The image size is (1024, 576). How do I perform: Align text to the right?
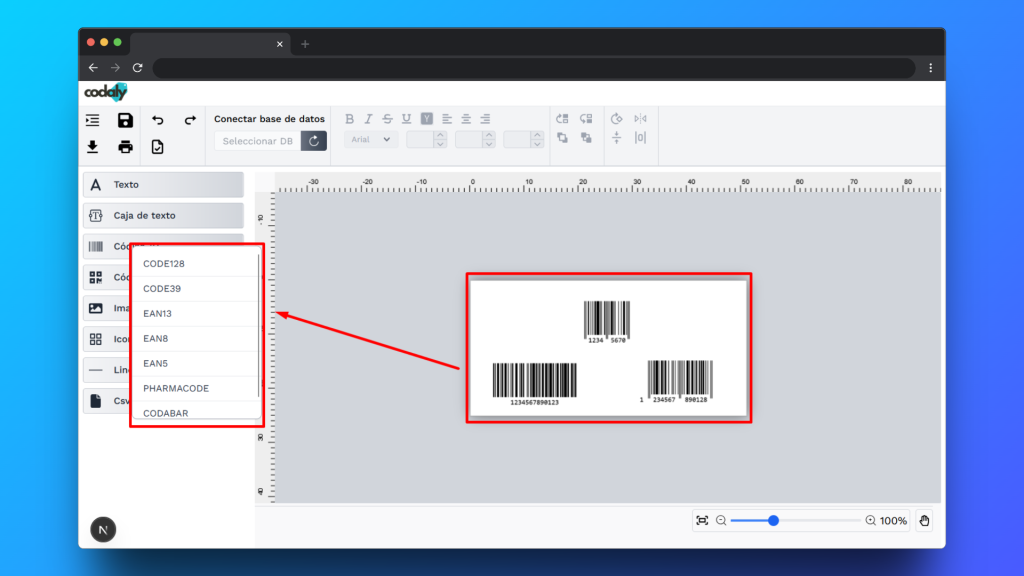point(485,119)
